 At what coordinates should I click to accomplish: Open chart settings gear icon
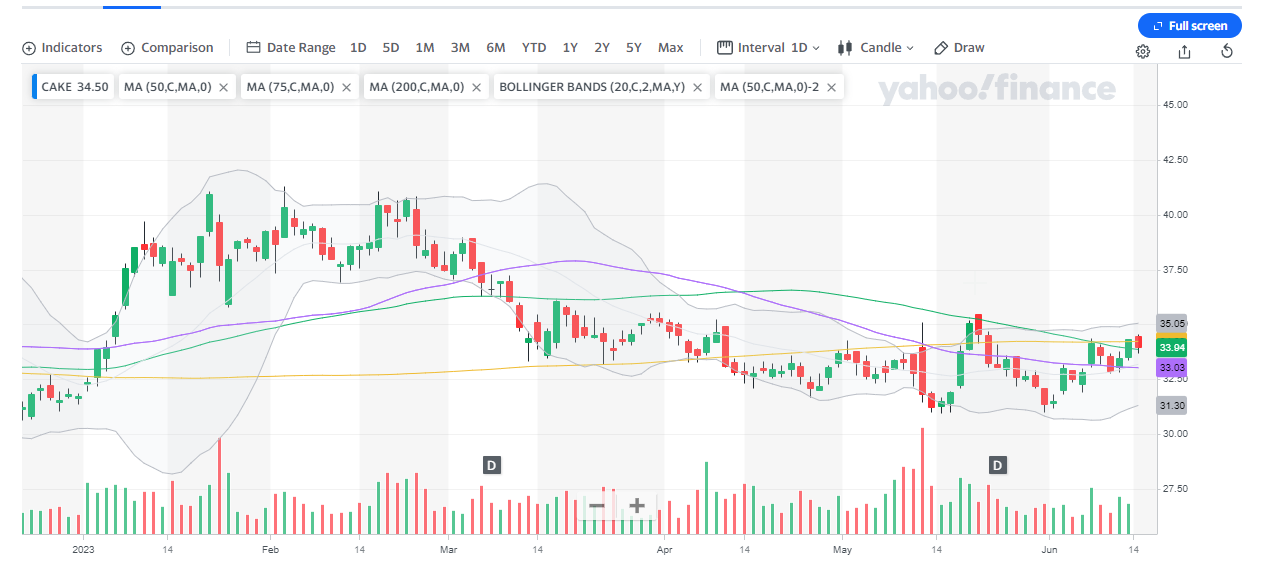pyautogui.click(x=1143, y=51)
